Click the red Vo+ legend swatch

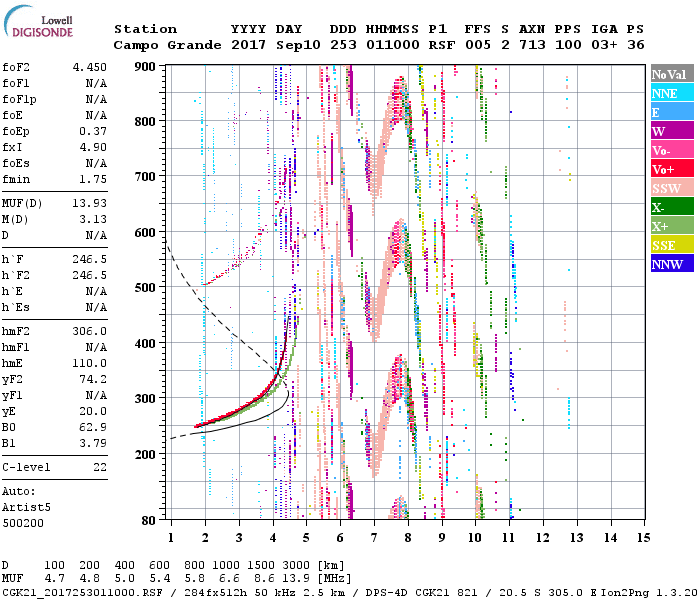(671, 169)
